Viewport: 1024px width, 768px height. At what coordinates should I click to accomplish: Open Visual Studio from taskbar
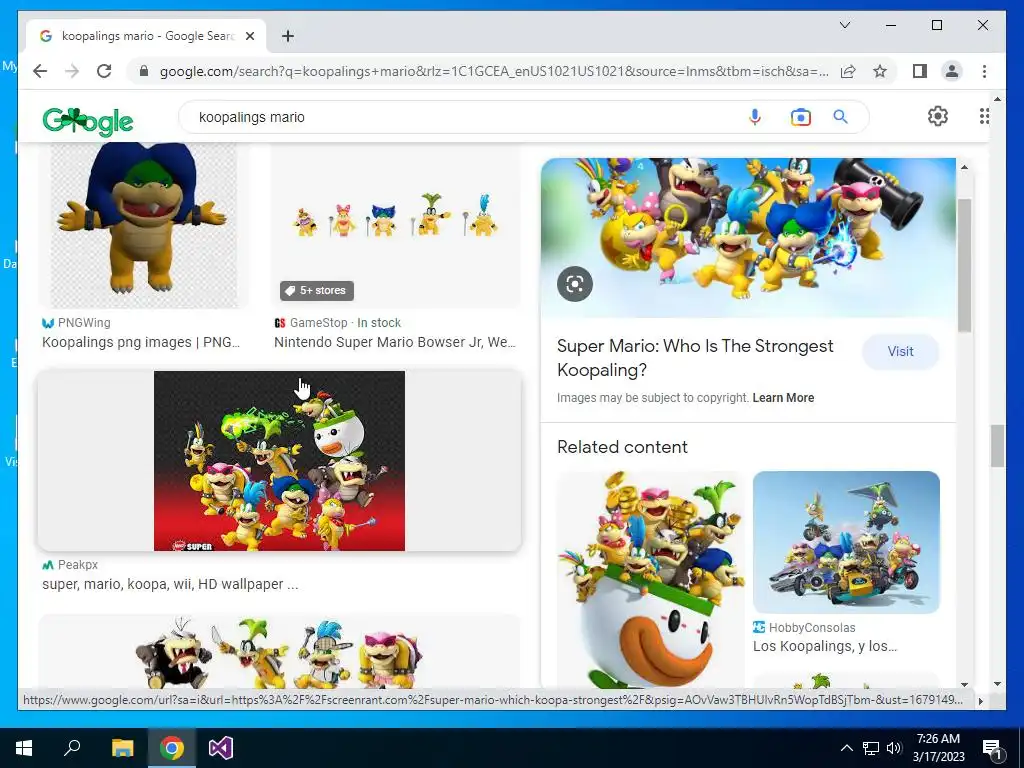[x=221, y=748]
